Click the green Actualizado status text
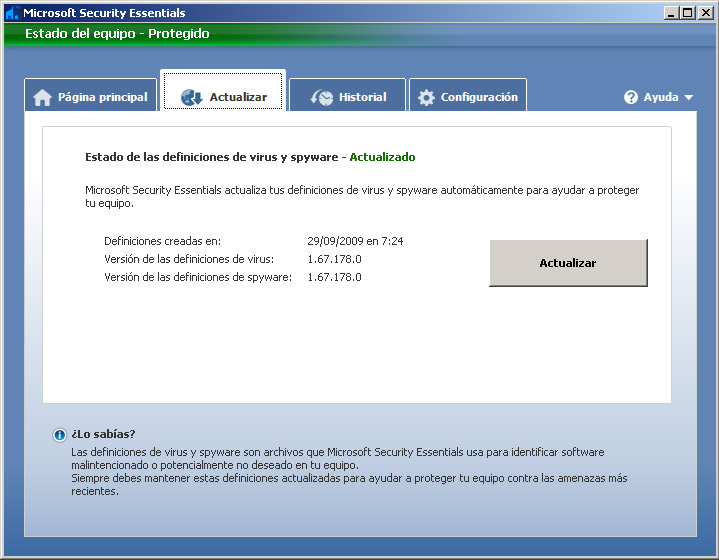 (382, 157)
